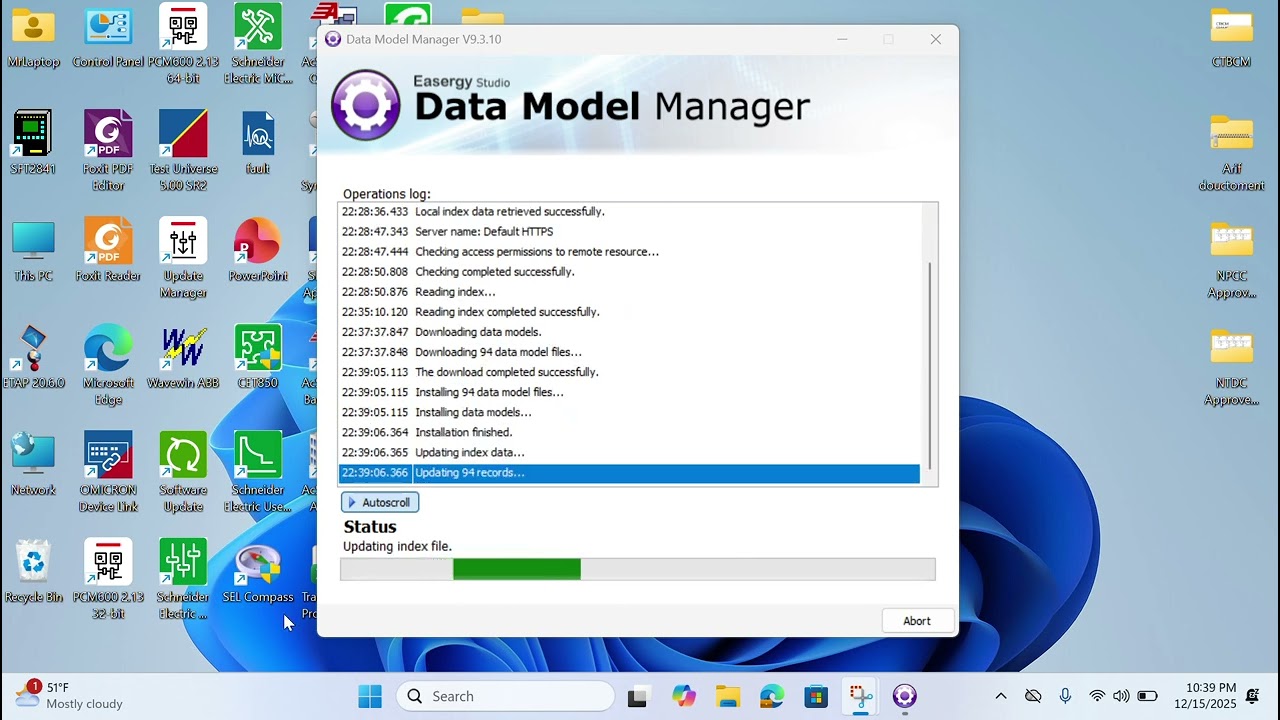1280x720 pixels.
Task: Launch SEL Compass shortcut
Action: tap(258, 573)
